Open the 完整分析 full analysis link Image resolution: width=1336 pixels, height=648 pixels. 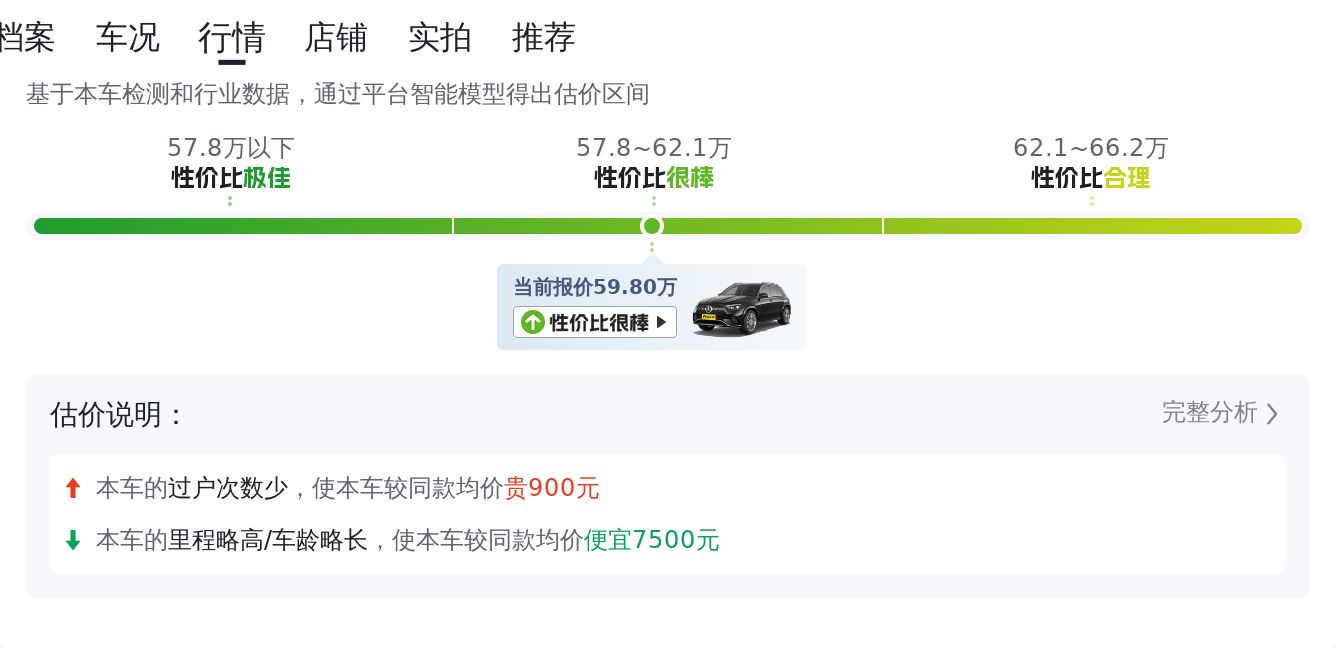click(x=1220, y=413)
